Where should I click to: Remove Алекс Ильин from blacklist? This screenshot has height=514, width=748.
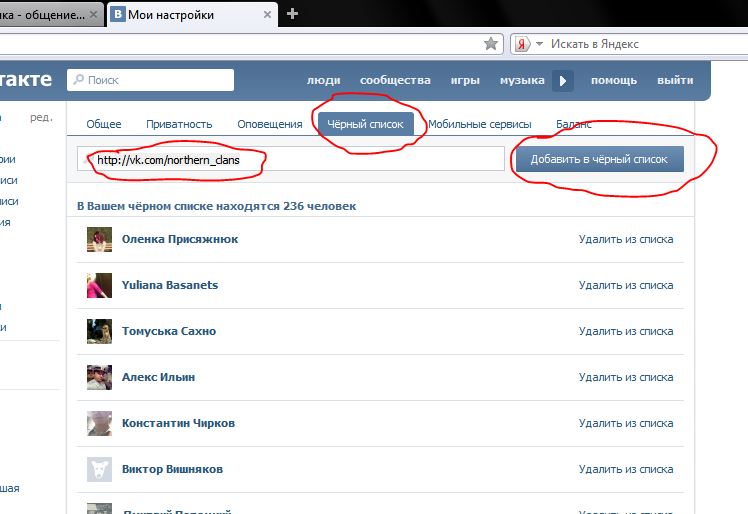pyautogui.click(x=626, y=377)
